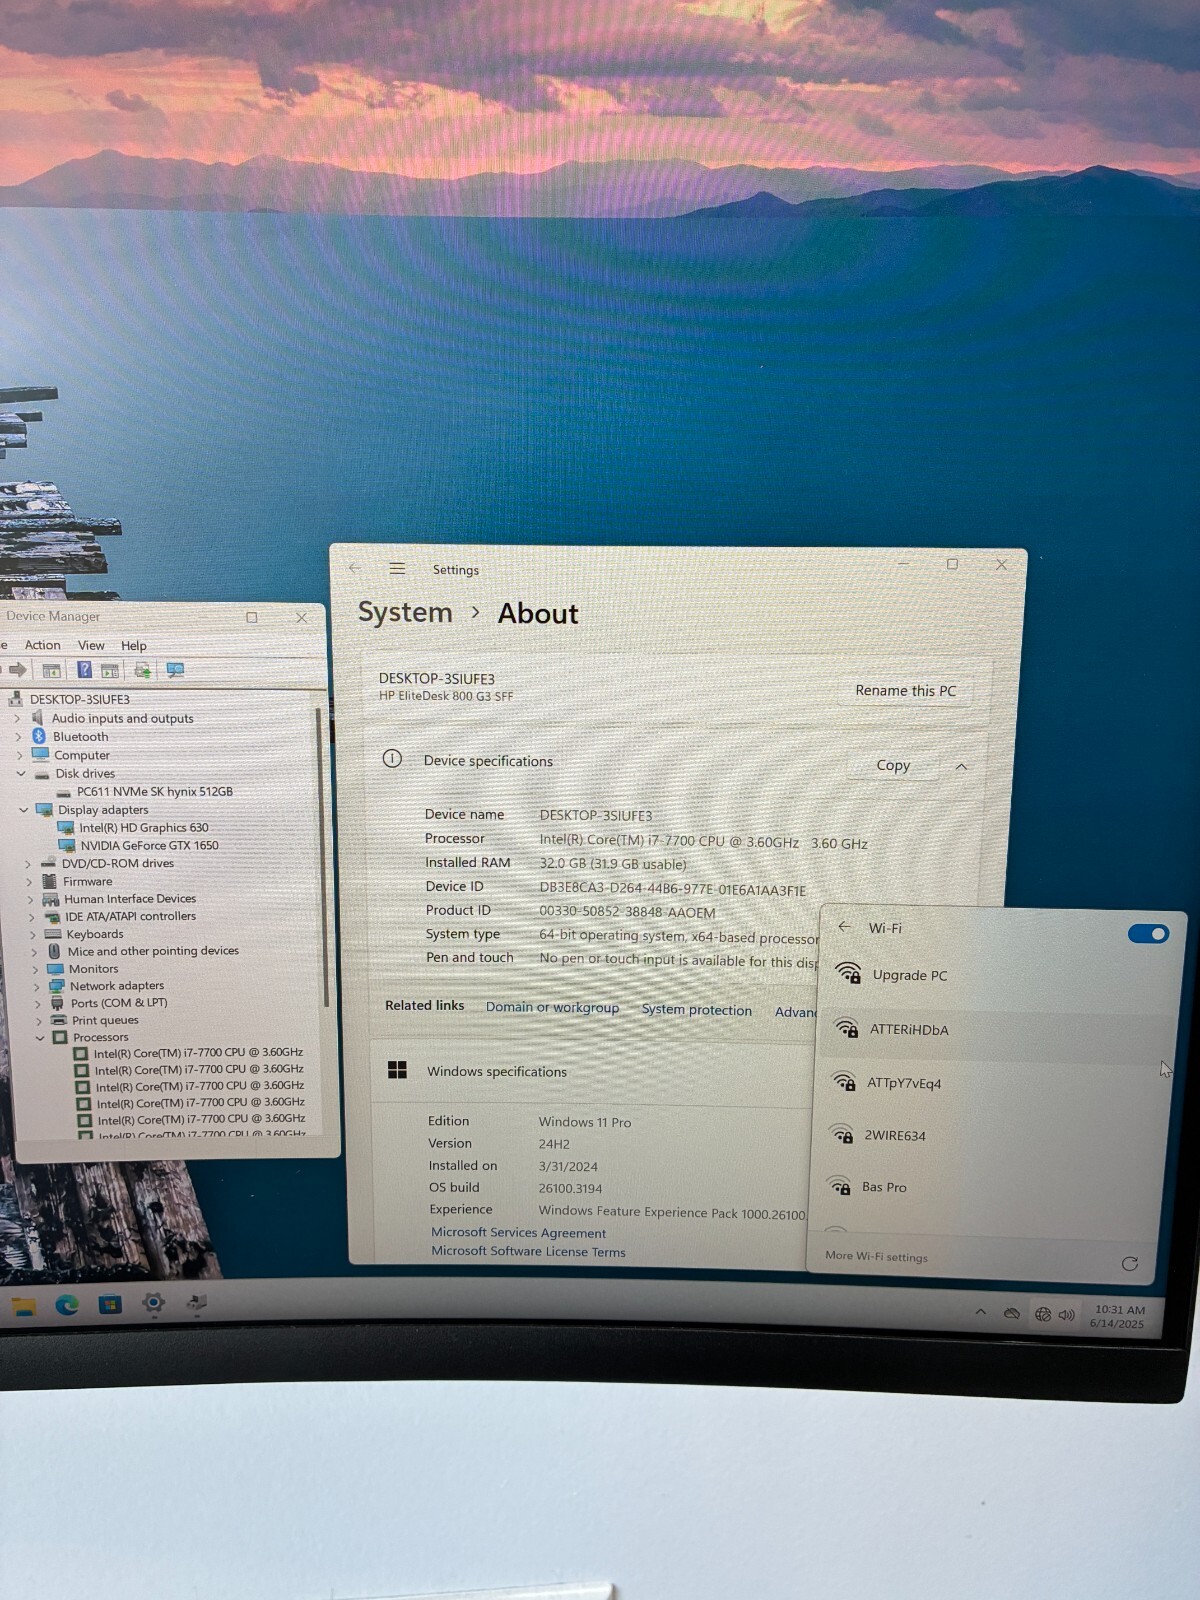Click the Mice and other pointing devices icon

coord(54,951)
